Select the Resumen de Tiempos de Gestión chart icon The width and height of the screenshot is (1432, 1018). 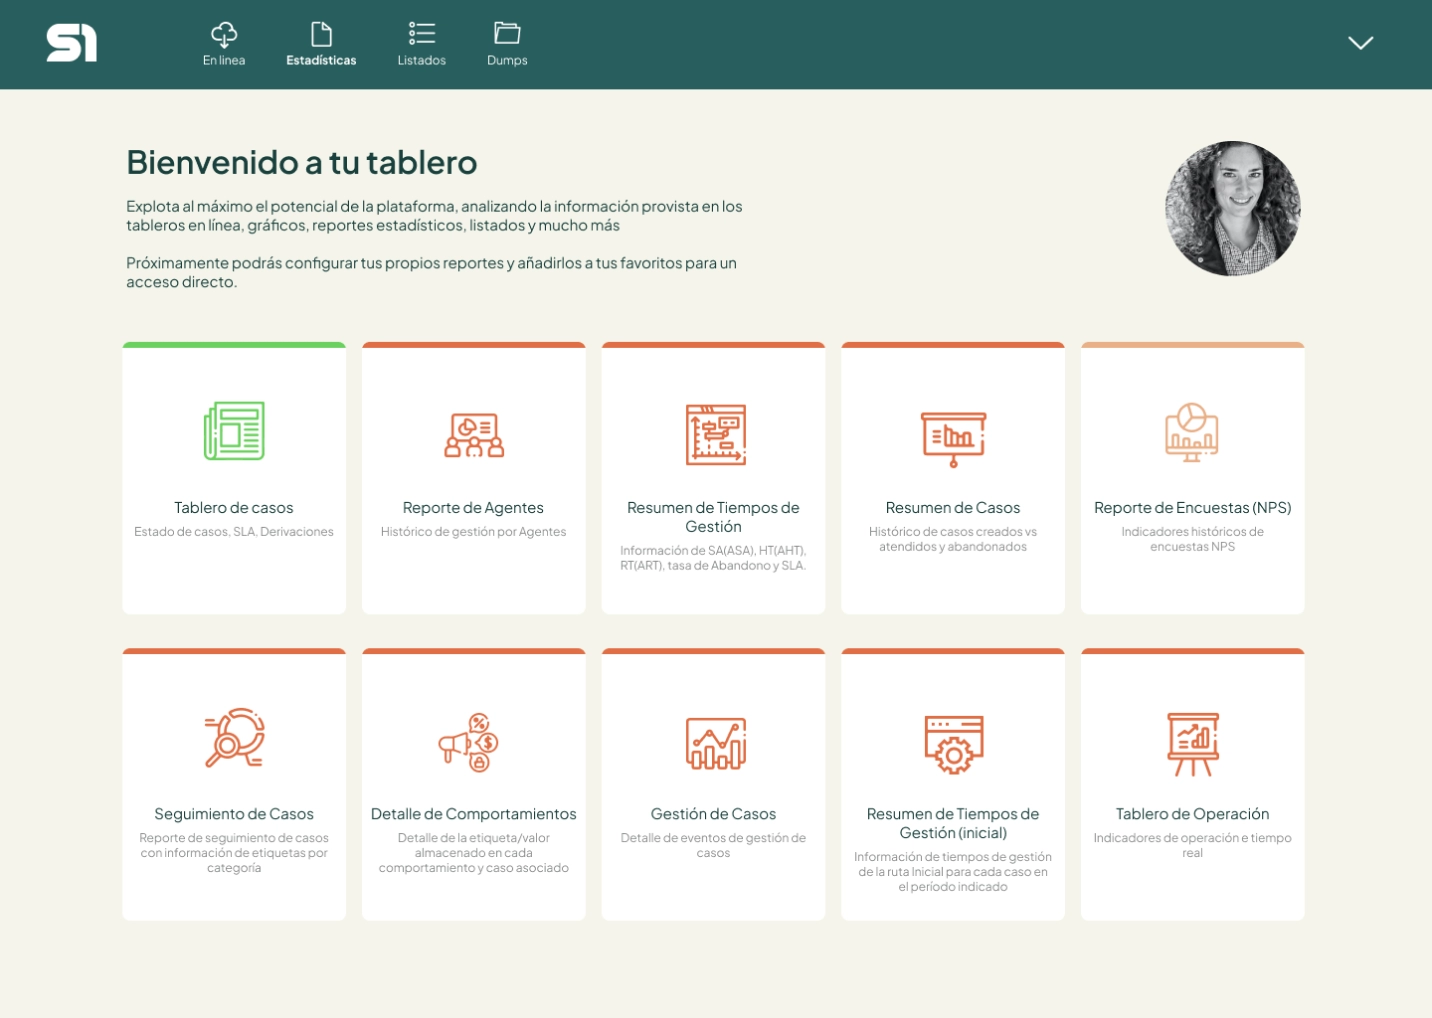pos(715,435)
